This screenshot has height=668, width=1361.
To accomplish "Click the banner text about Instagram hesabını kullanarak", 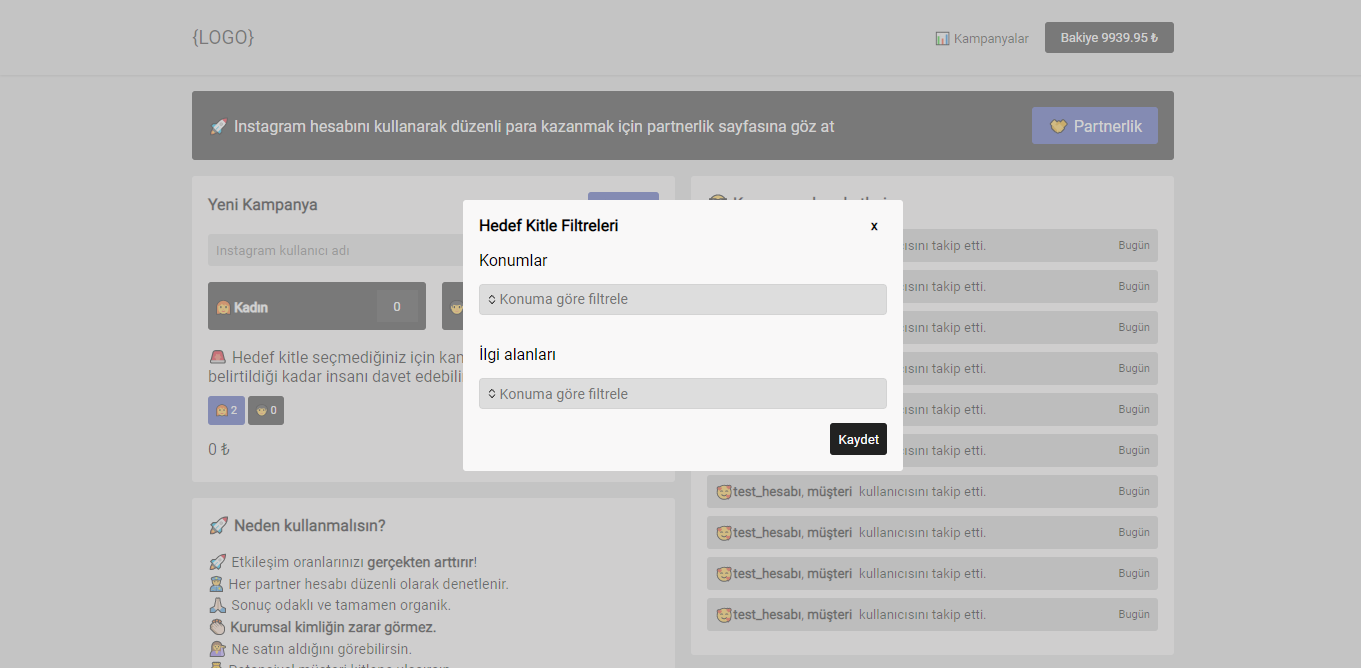I will tap(534, 127).
